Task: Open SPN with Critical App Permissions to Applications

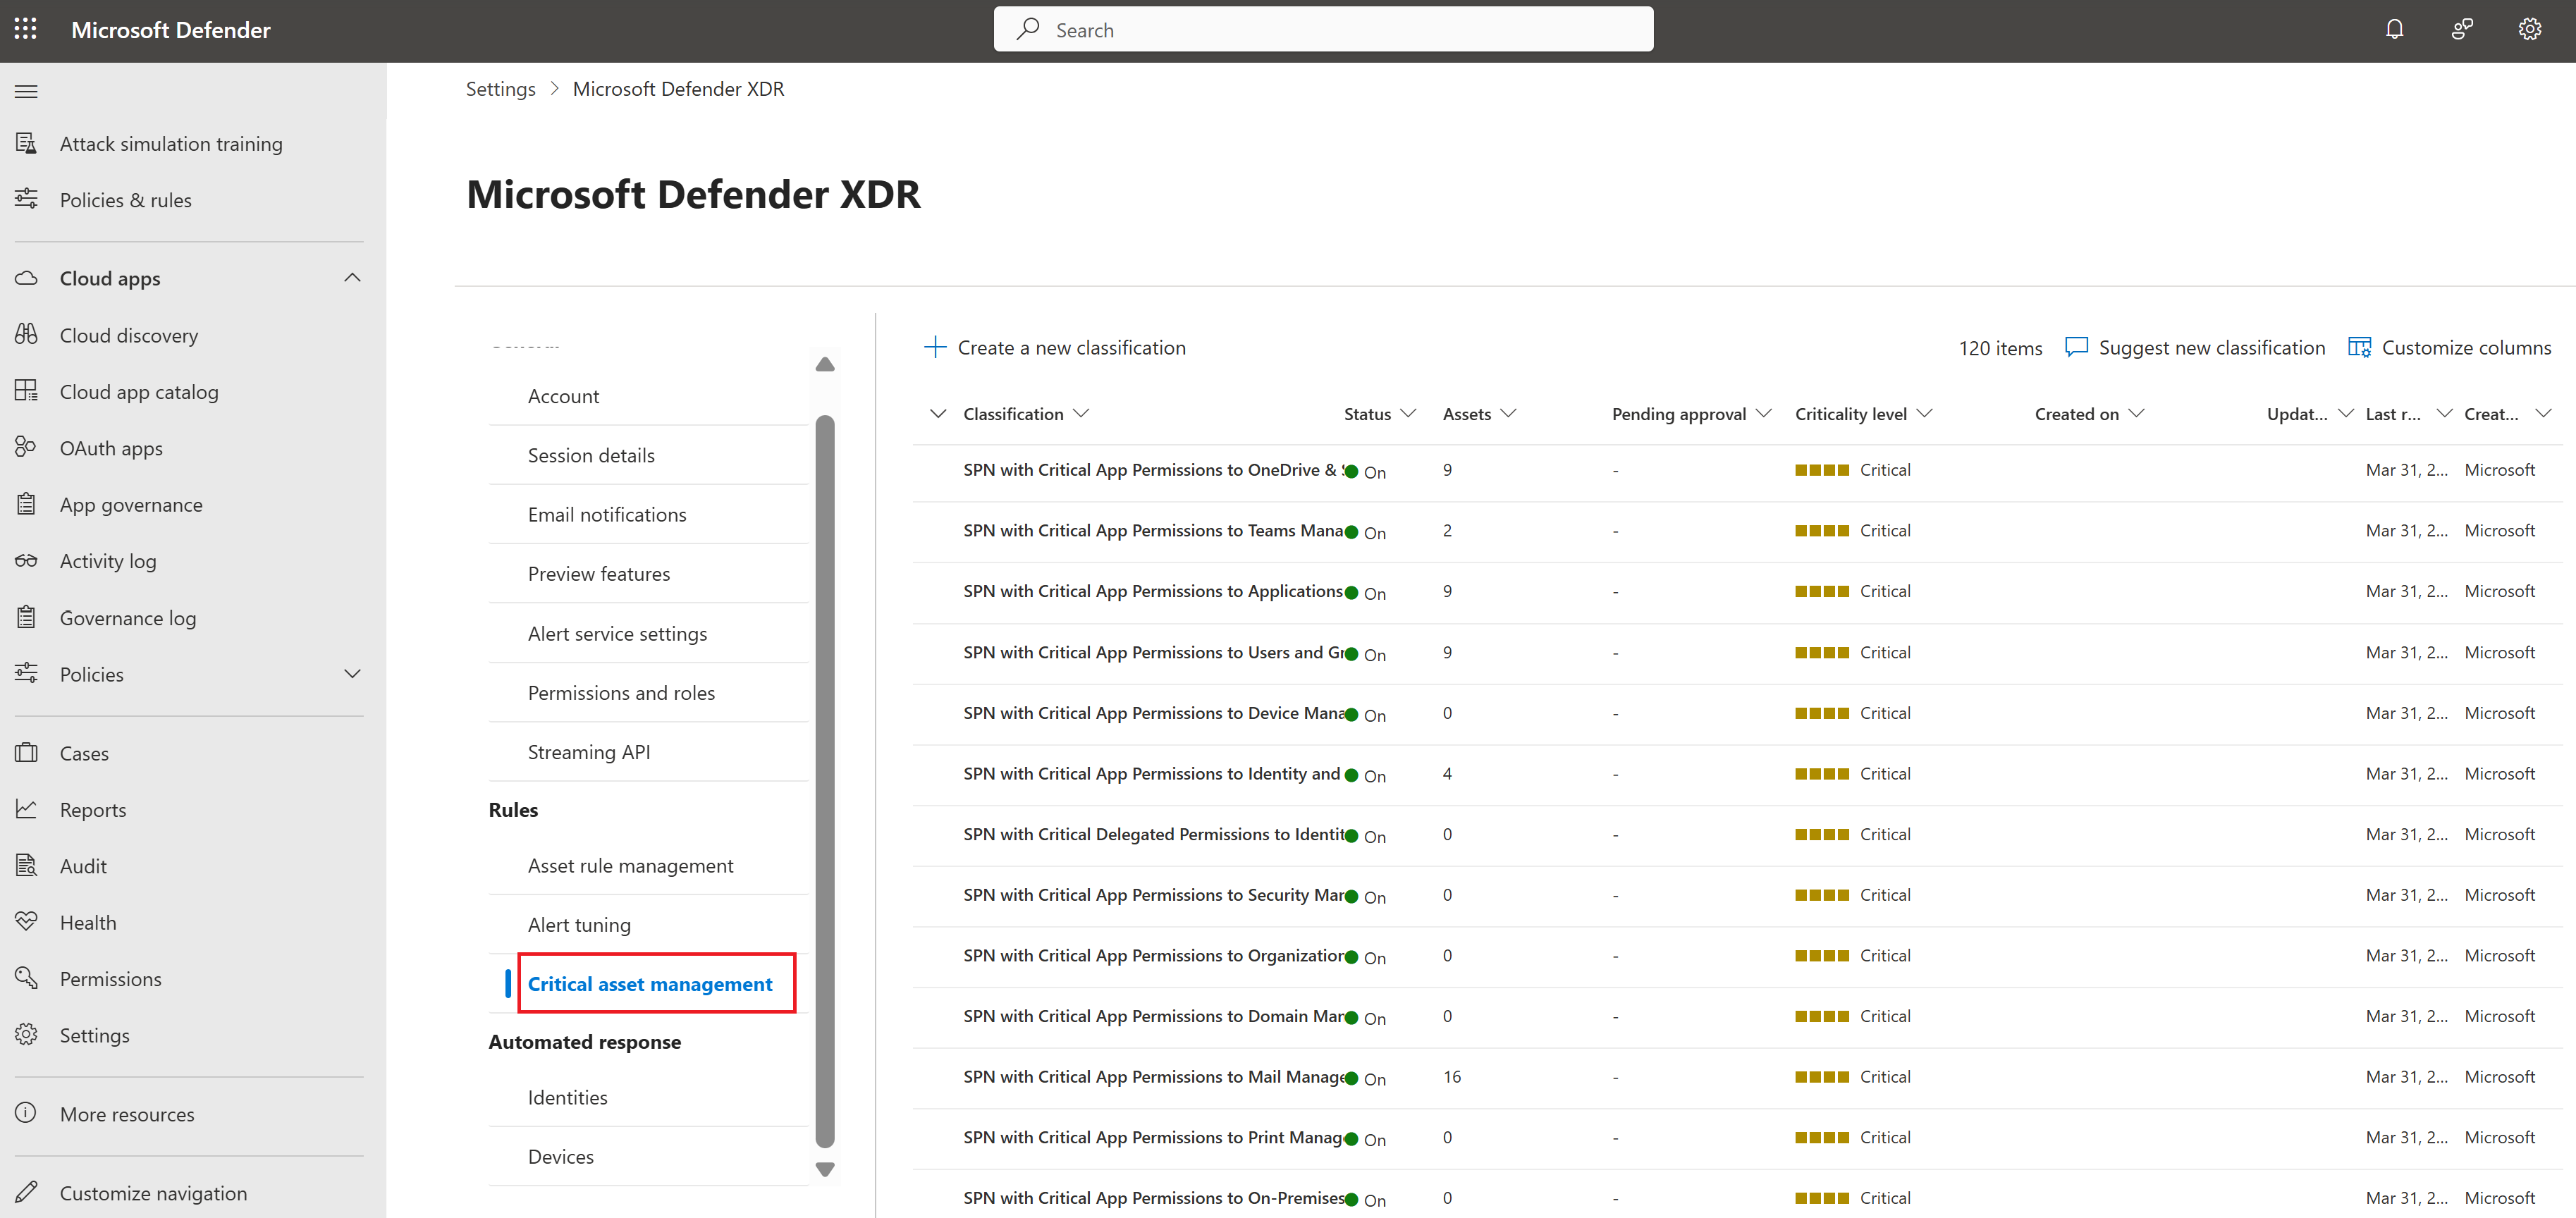Action: point(1152,591)
